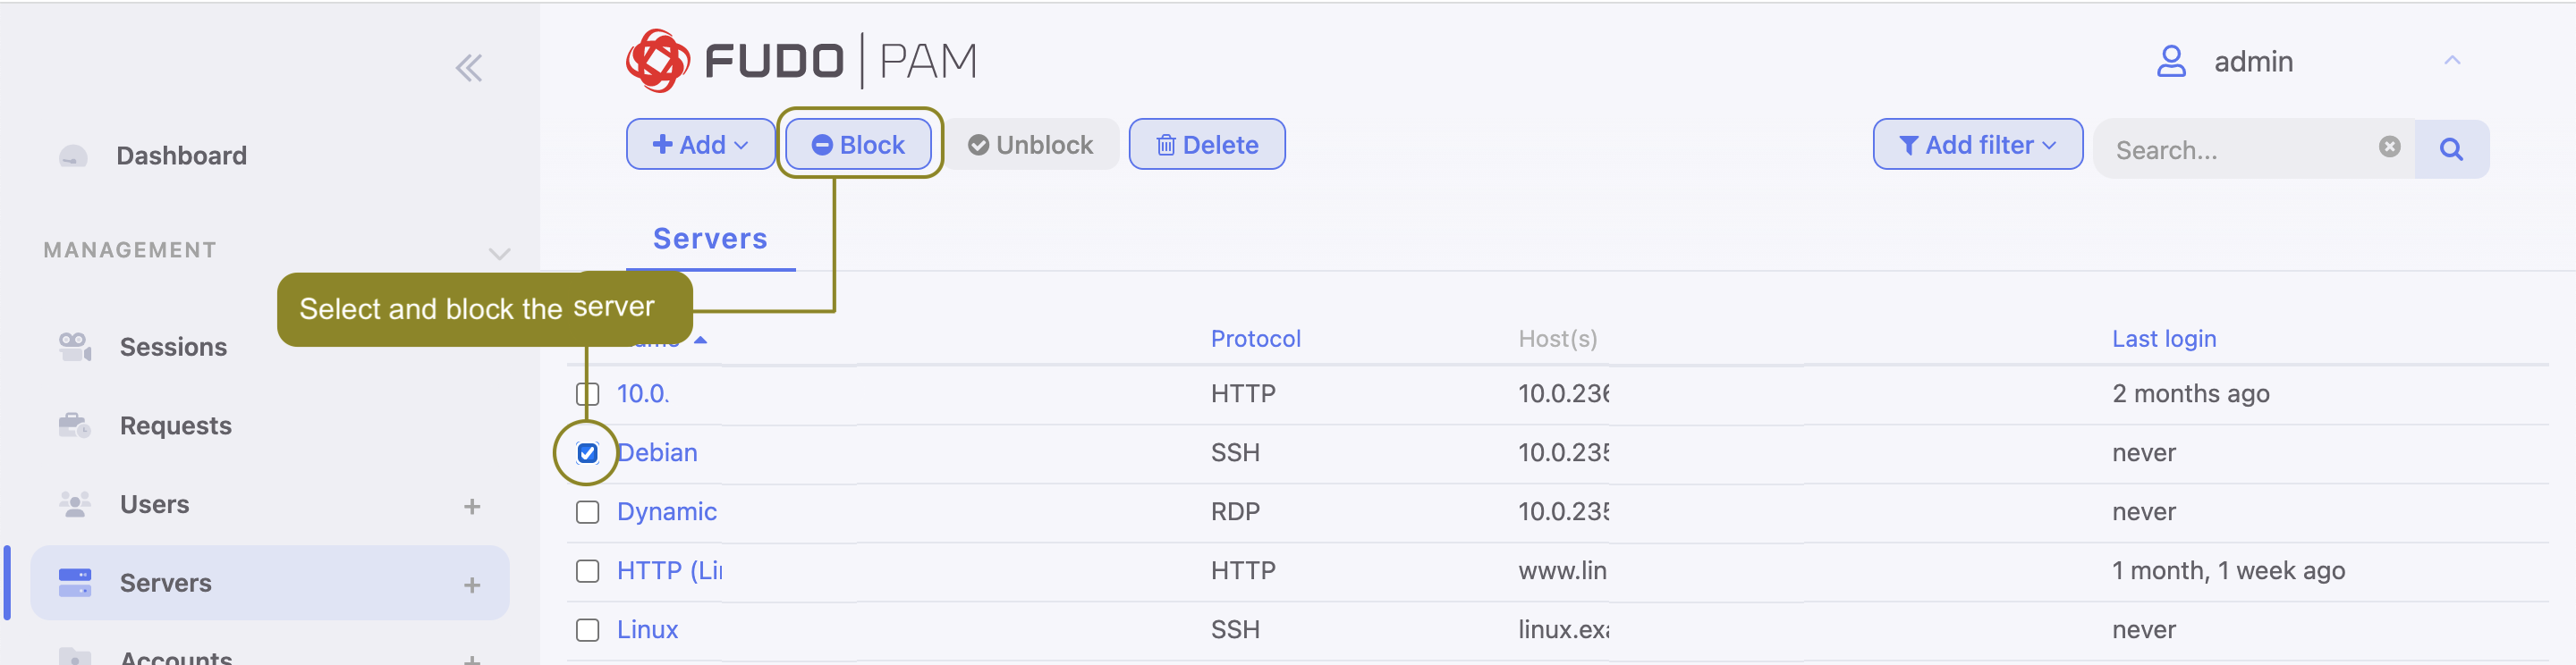Click the Unblock button
This screenshot has width=2576, height=665.
tap(1032, 144)
